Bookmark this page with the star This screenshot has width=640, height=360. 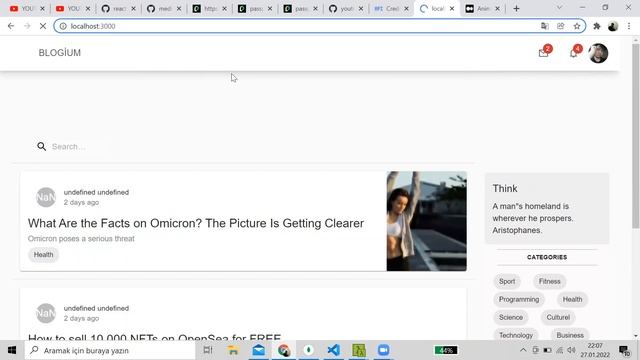tap(577, 26)
